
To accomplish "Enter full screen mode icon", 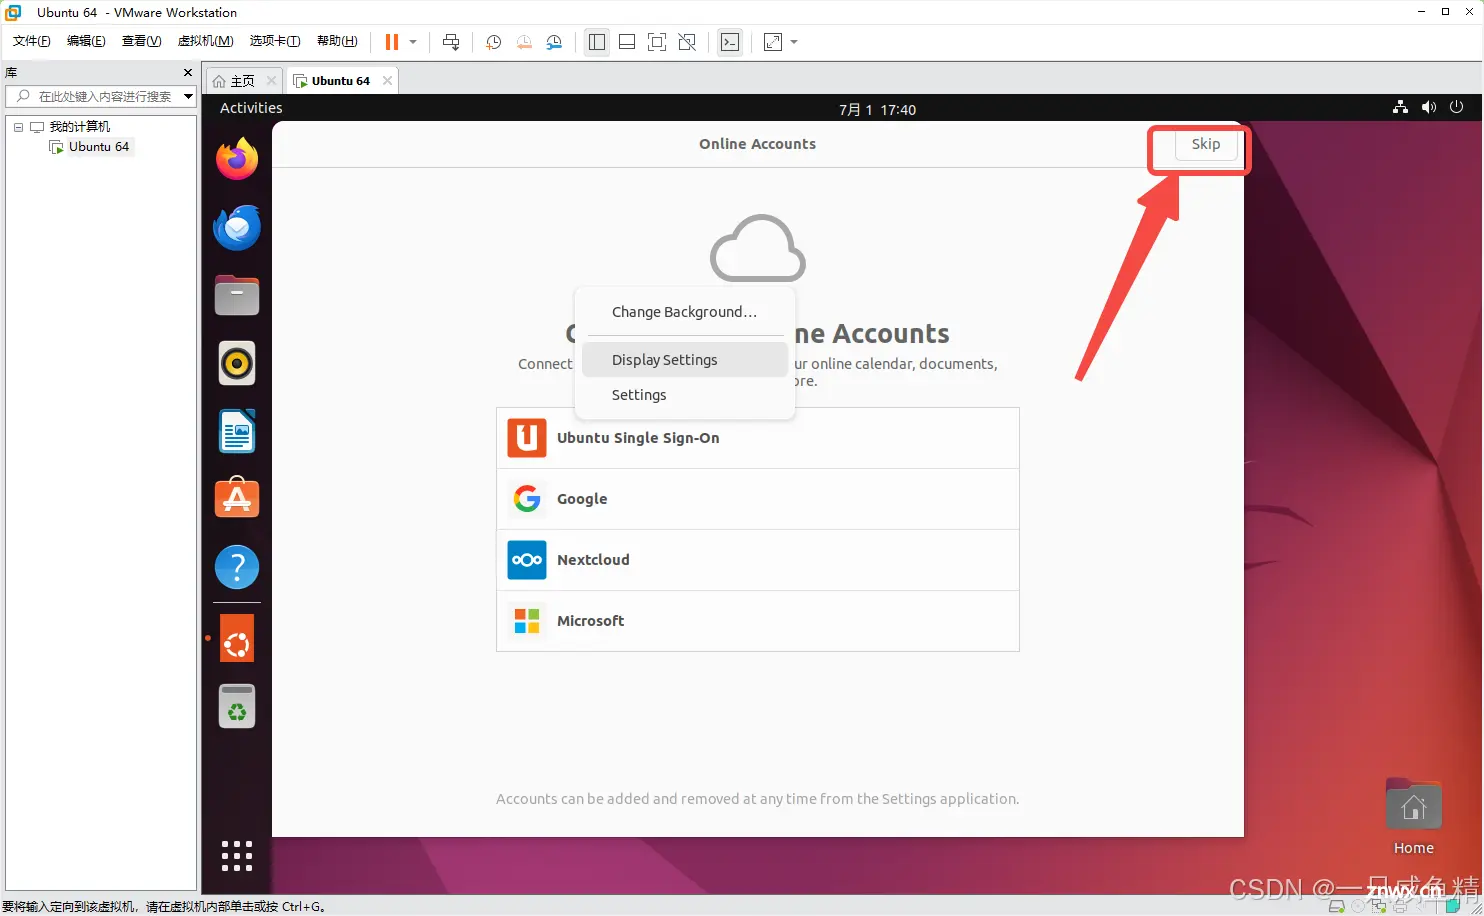I will click(657, 42).
